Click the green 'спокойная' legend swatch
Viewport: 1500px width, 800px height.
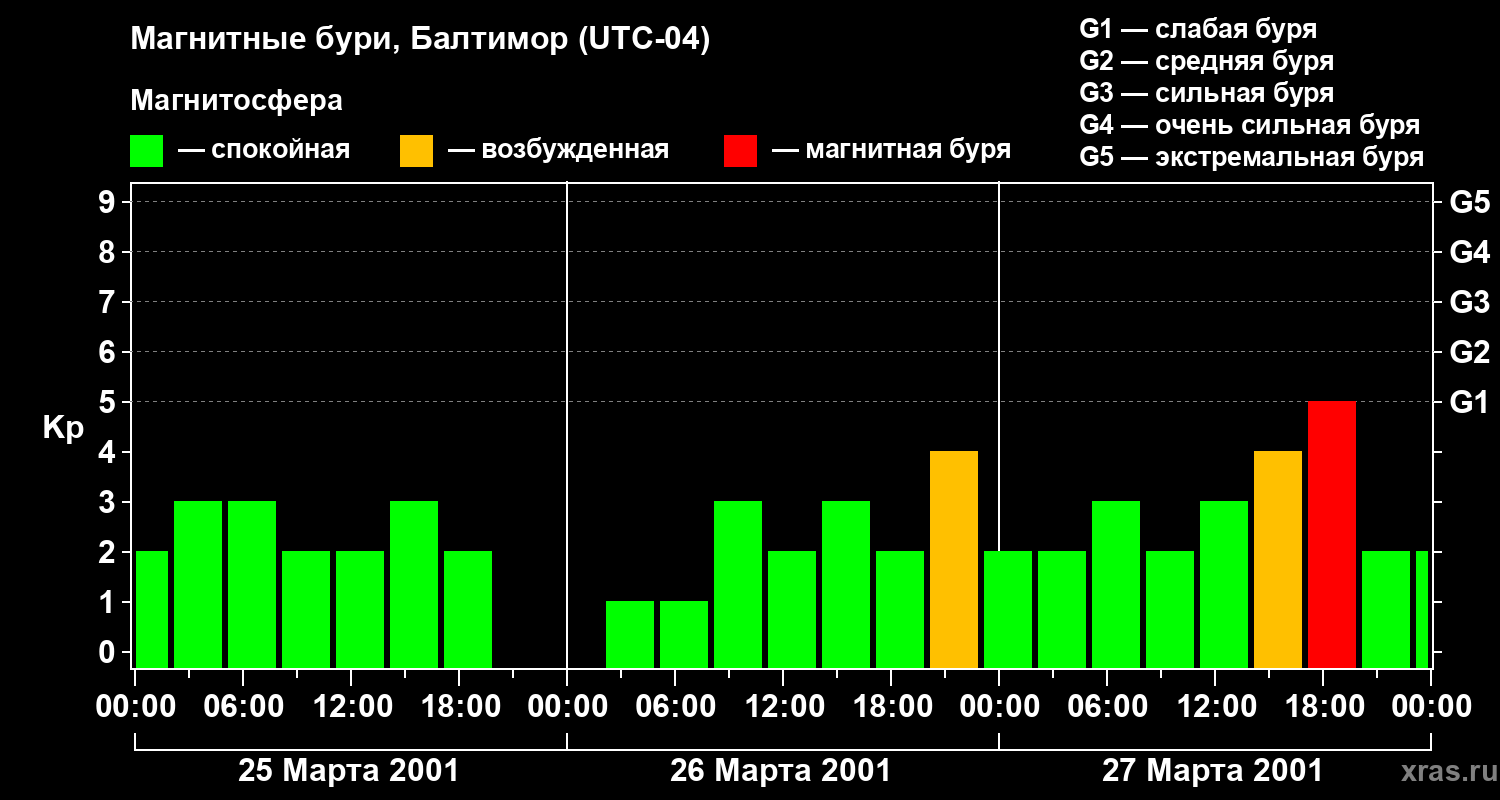coord(147,150)
